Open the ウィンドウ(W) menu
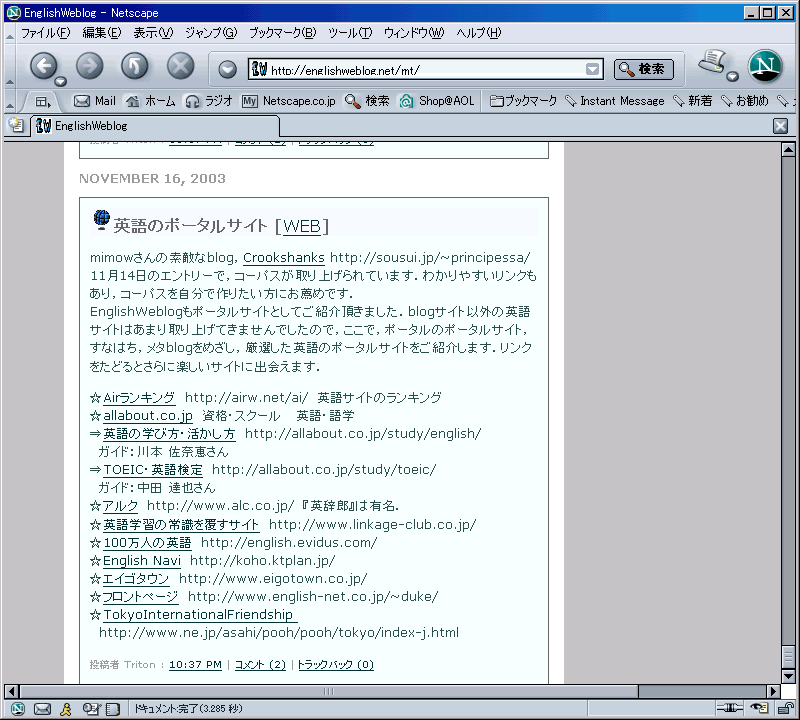800x720 pixels. [414, 33]
